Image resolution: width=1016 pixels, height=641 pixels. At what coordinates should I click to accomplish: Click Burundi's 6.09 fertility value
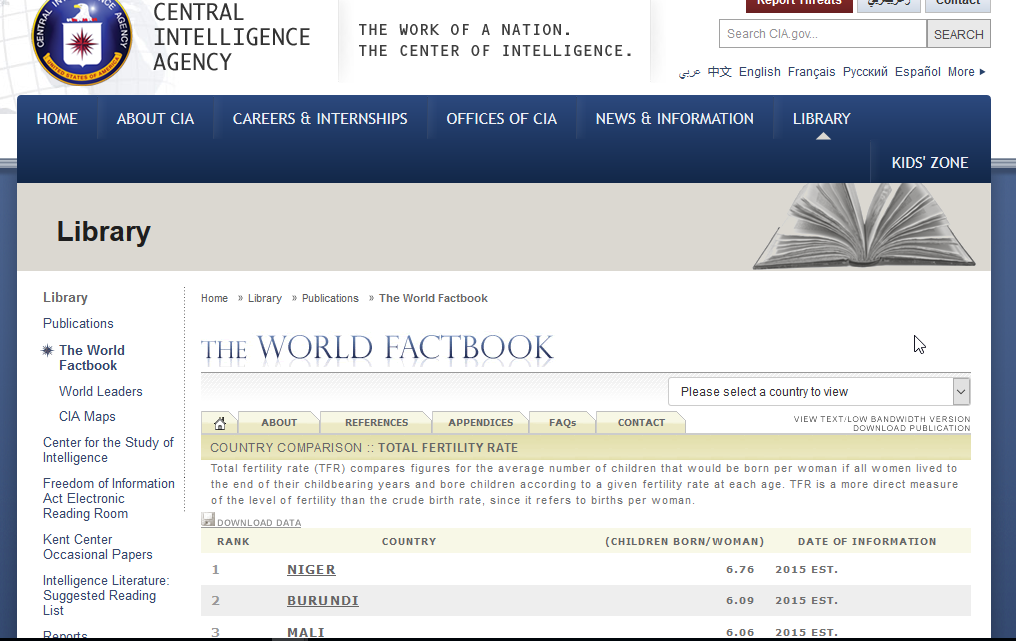tap(740, 601)
